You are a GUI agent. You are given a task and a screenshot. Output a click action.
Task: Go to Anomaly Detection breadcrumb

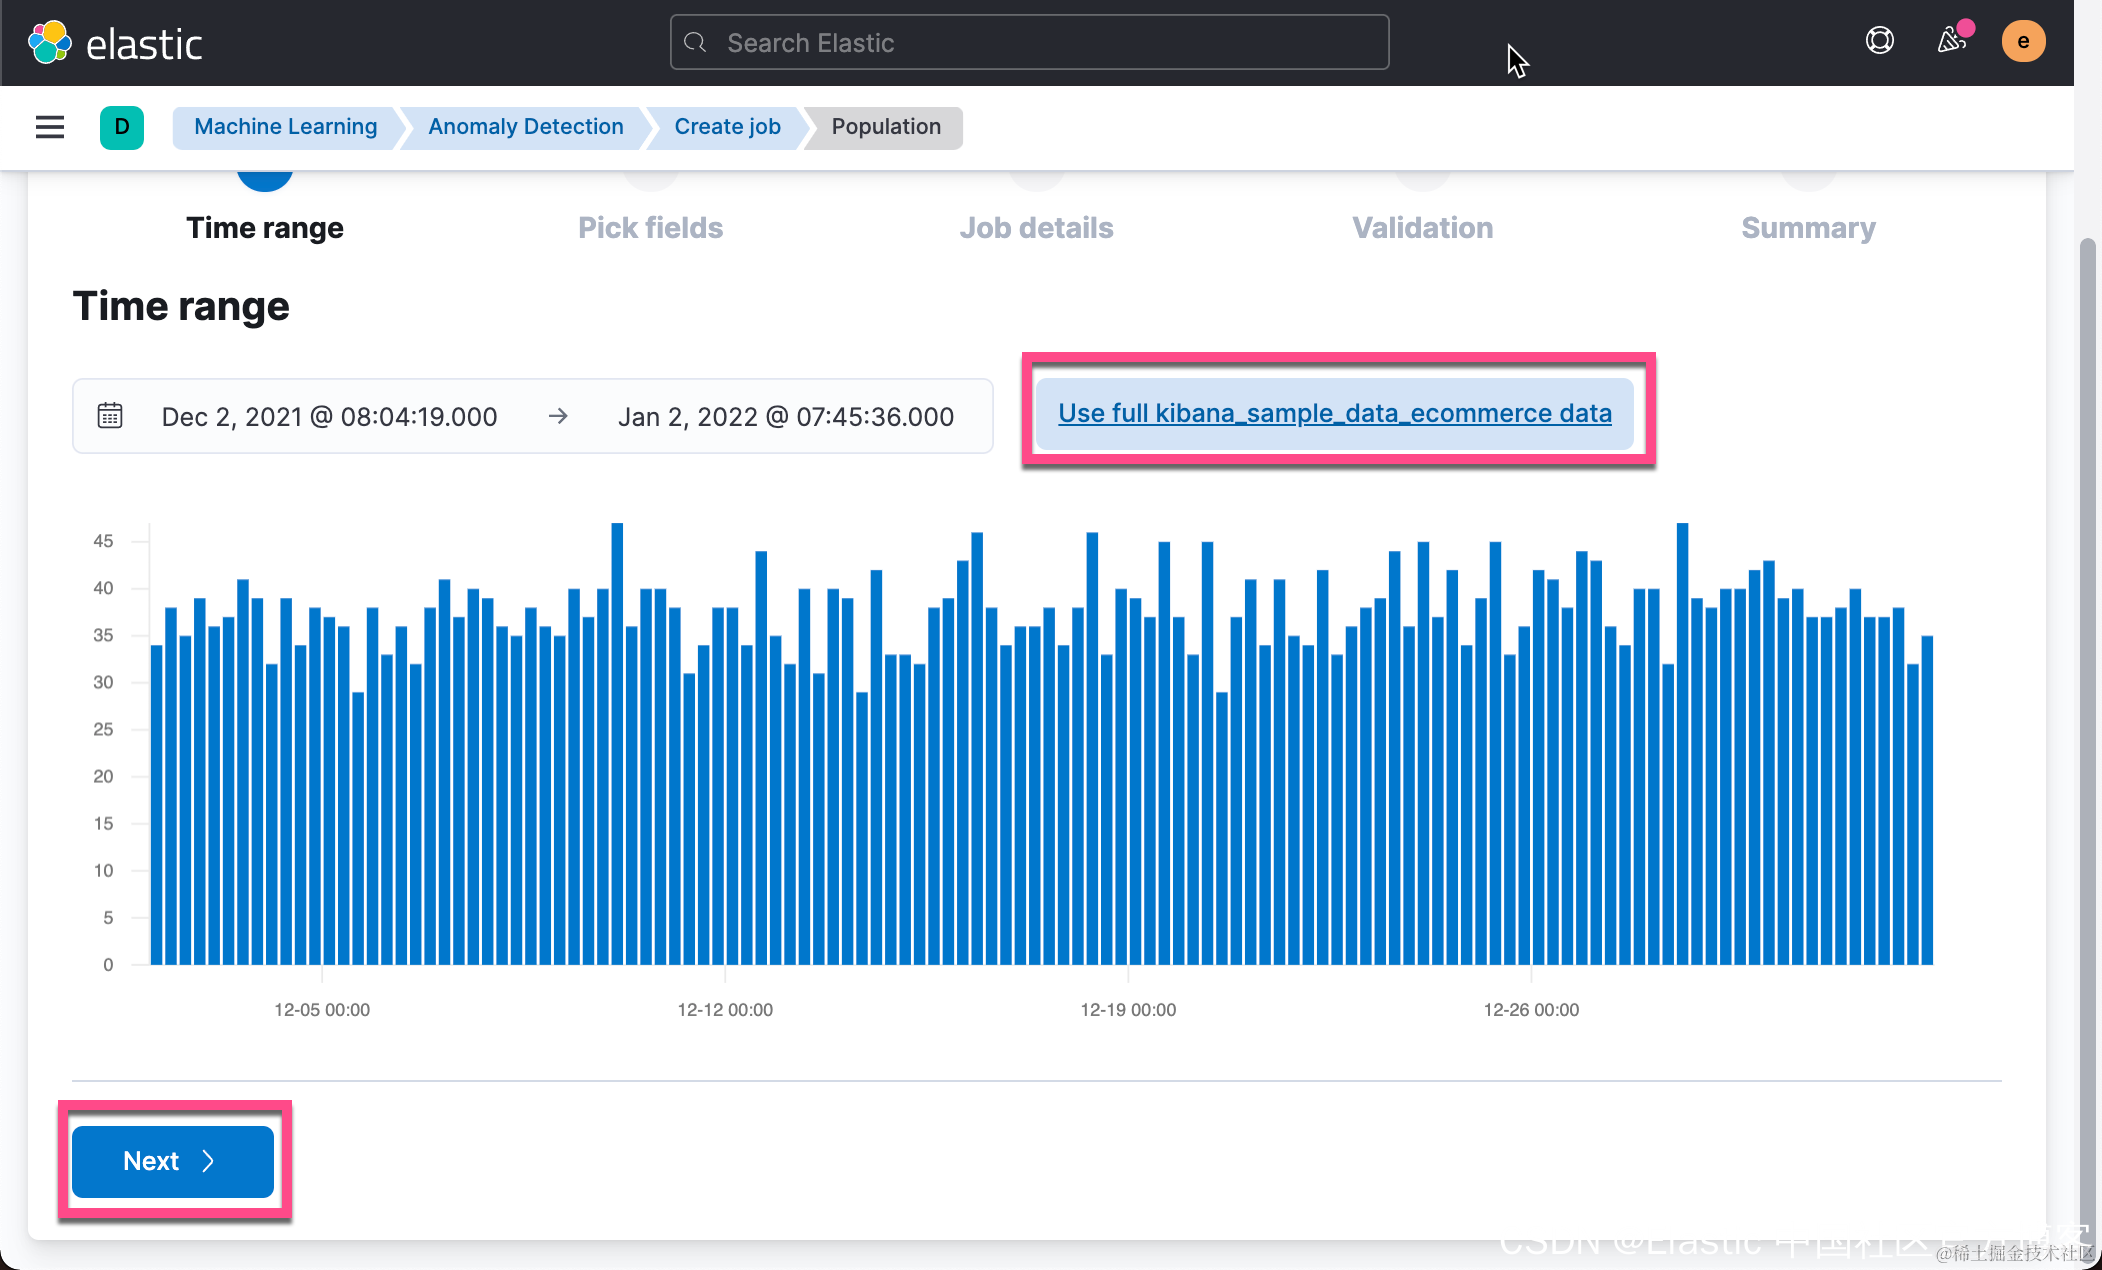[x=525, y=127]
